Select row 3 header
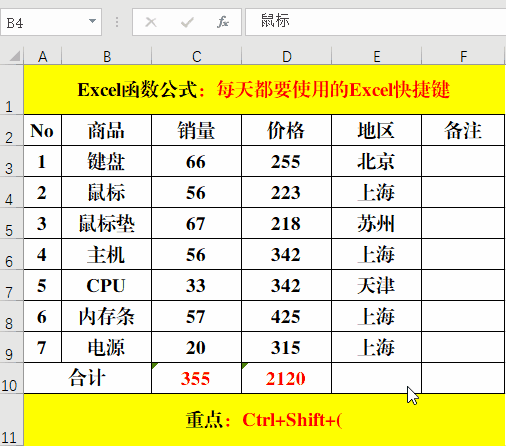This screenshot has height=446, width=506. pyautogui.click(x=11, y=161)
